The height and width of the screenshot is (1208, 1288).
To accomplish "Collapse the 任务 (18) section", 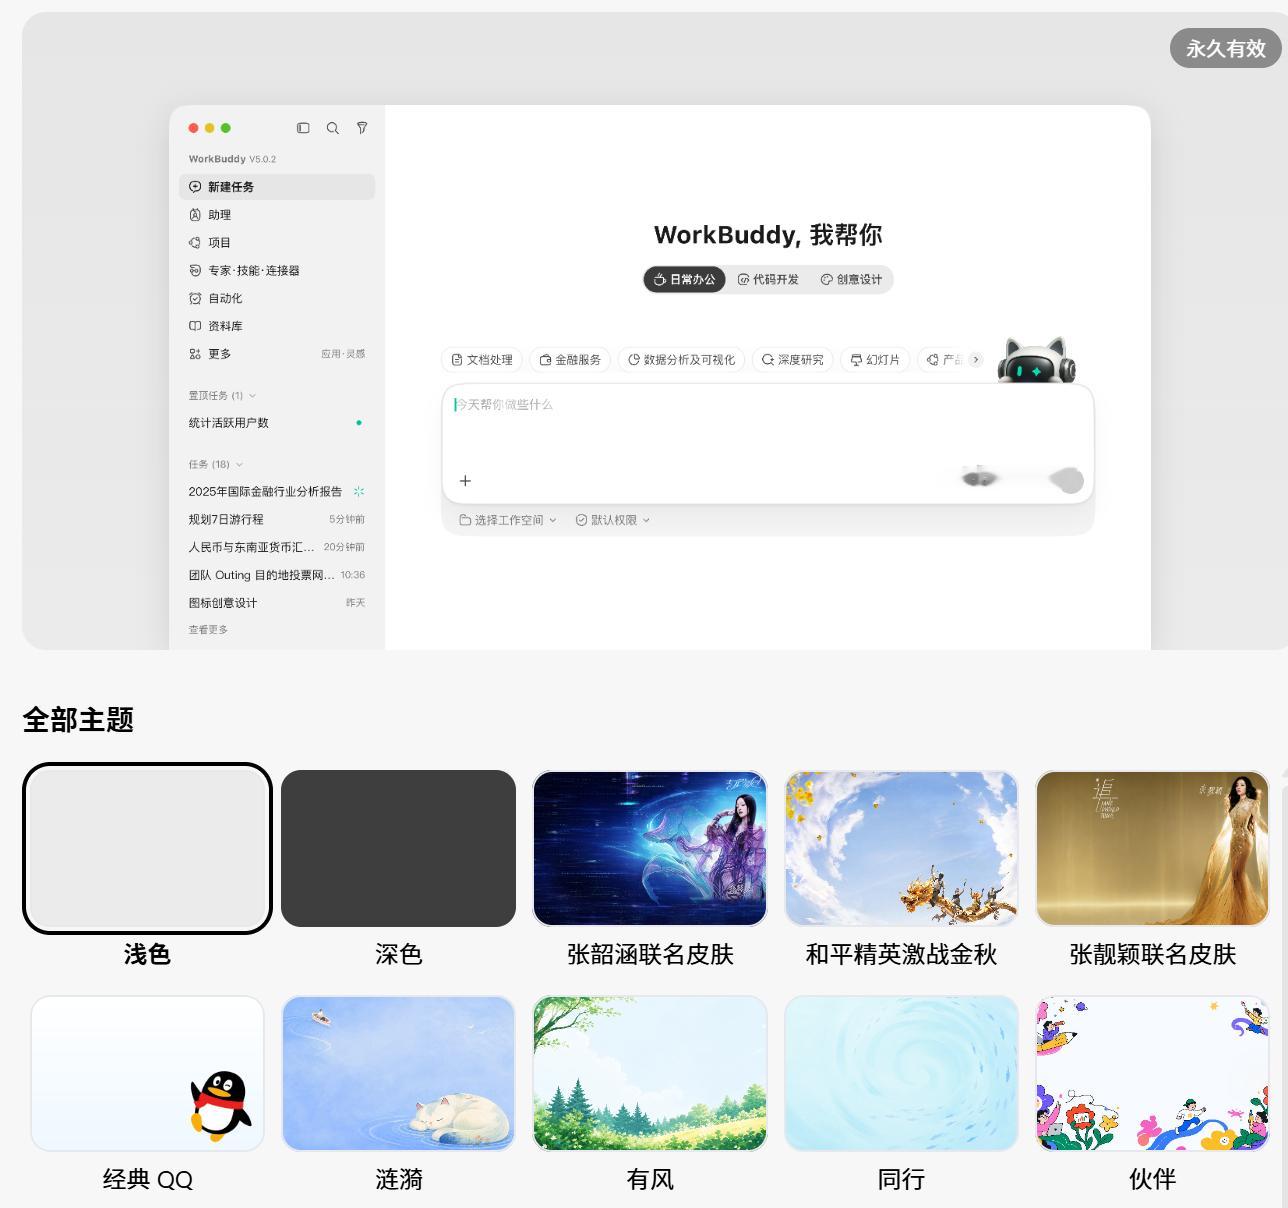I will [x=216, y=464].
